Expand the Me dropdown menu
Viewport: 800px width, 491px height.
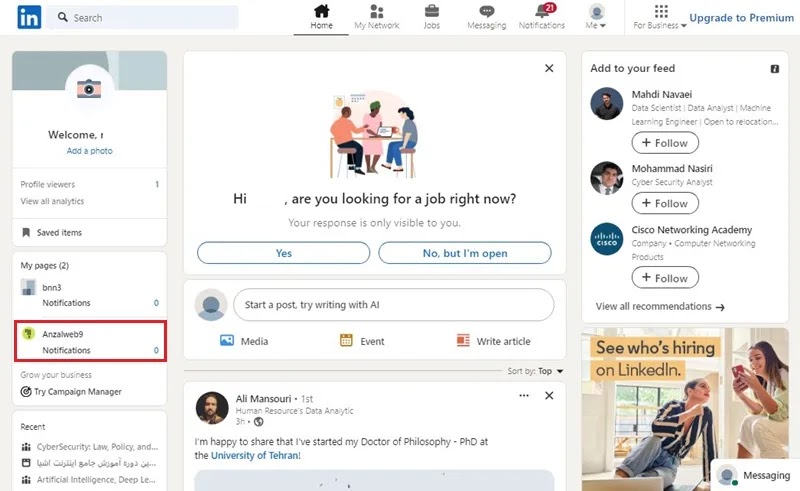[x=596, y=17]
